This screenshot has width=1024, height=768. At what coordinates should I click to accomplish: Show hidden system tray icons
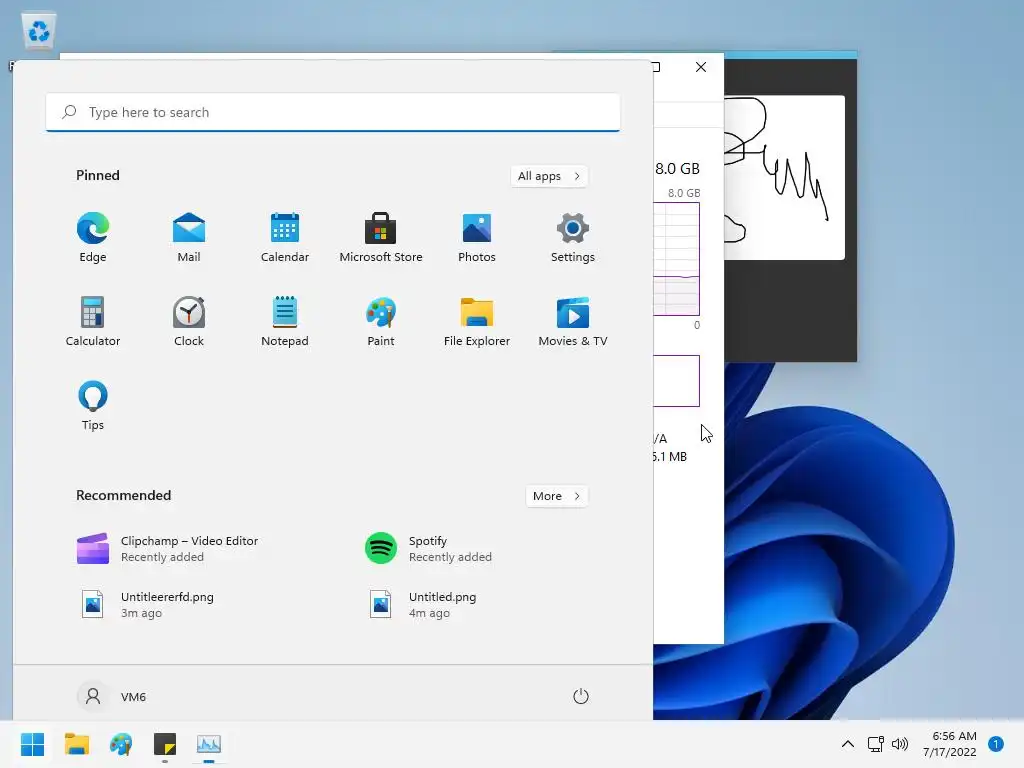847,744
